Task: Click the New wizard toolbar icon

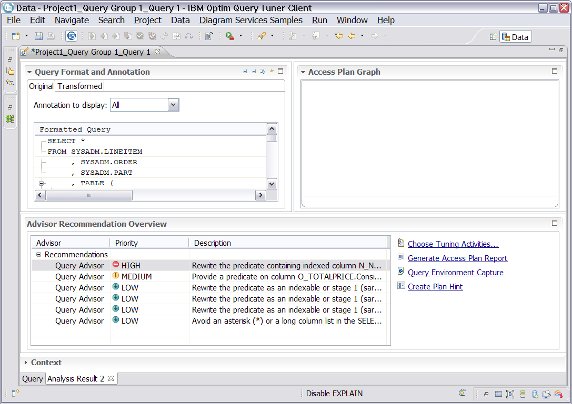Action: pyautogui.click(x=16, y=36)
